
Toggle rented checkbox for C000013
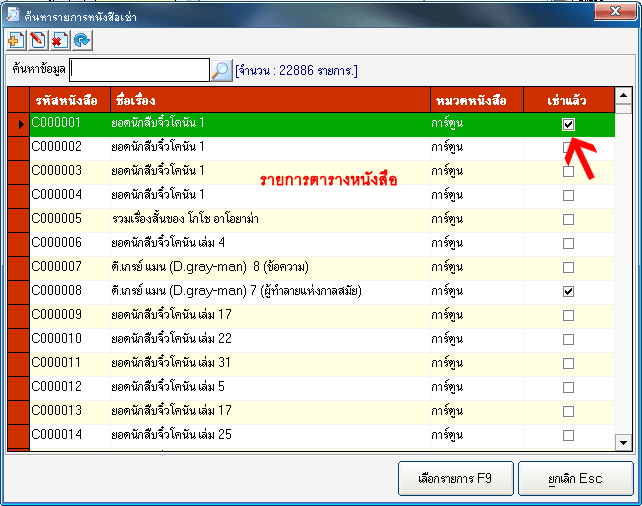(x=568, y=411)
